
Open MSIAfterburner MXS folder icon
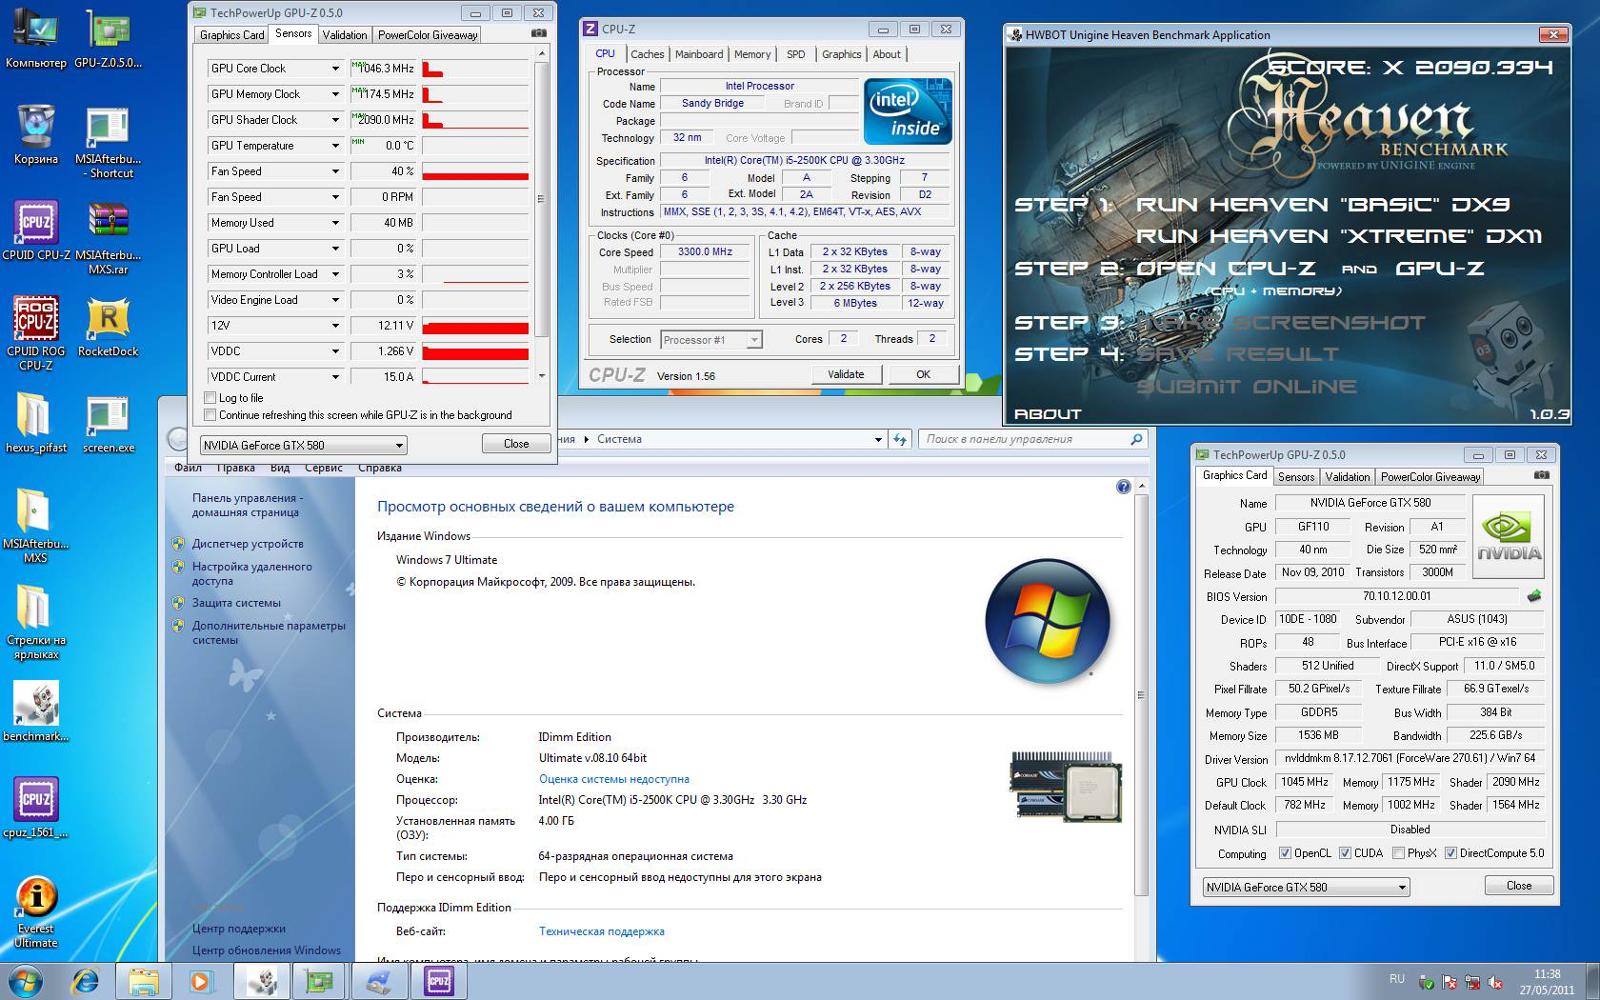36,526
